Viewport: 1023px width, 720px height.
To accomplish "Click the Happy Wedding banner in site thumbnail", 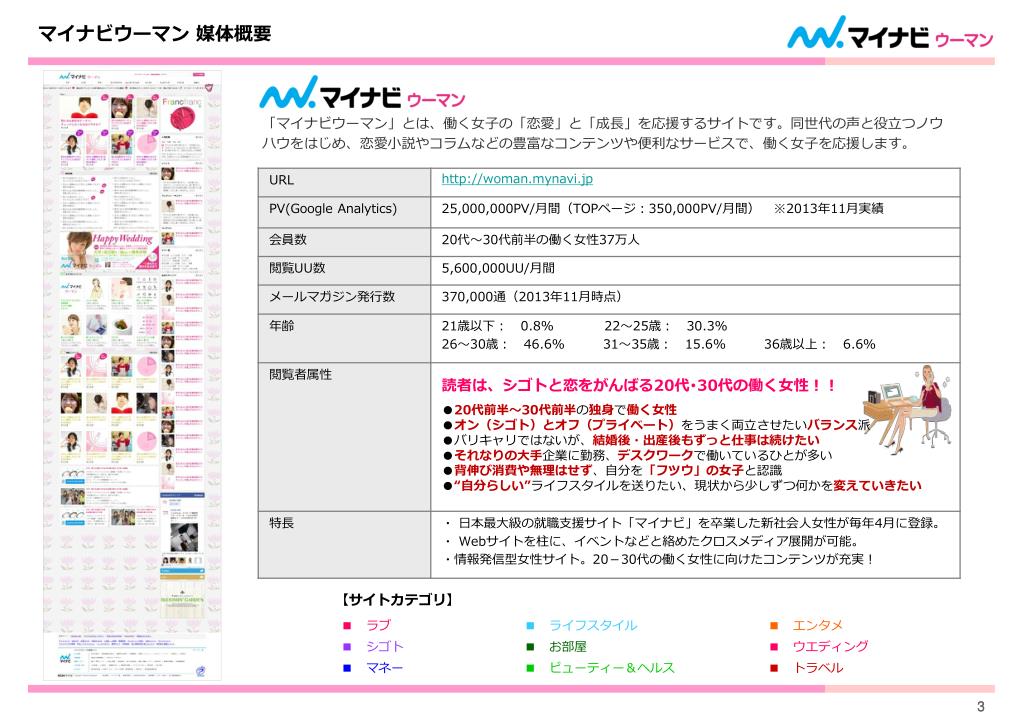I will point(110,251).
